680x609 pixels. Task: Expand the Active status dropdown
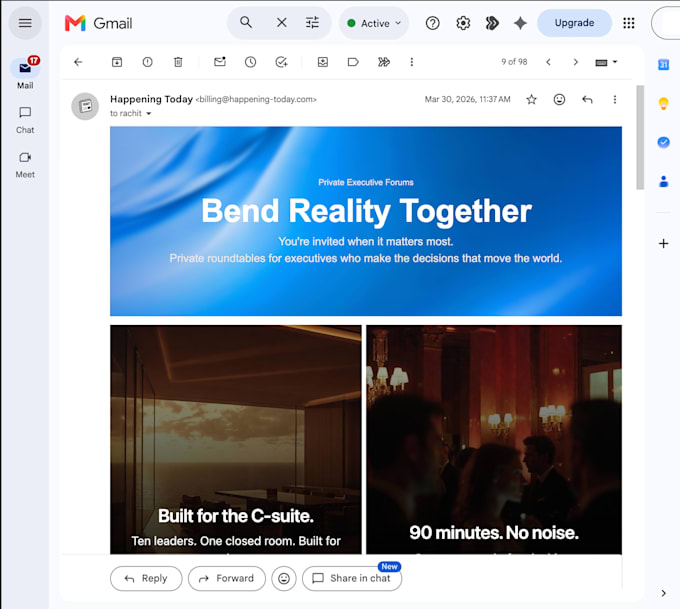(374, 23)
